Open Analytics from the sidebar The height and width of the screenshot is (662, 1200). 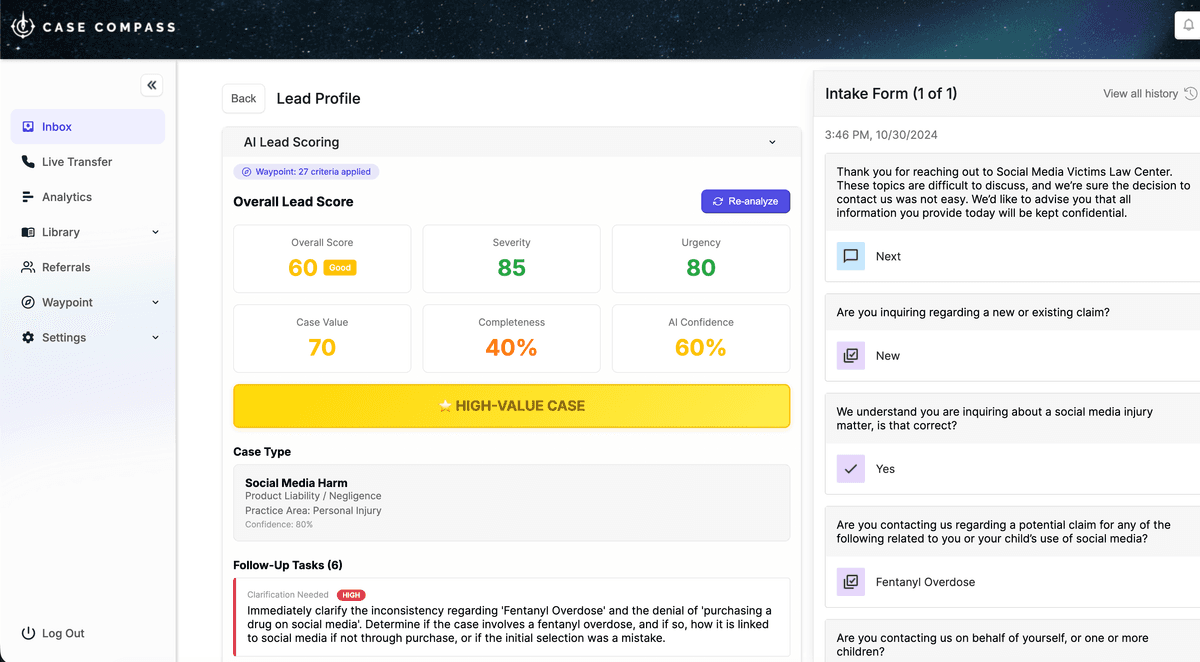pyautogui.click(x=66, y=197)
